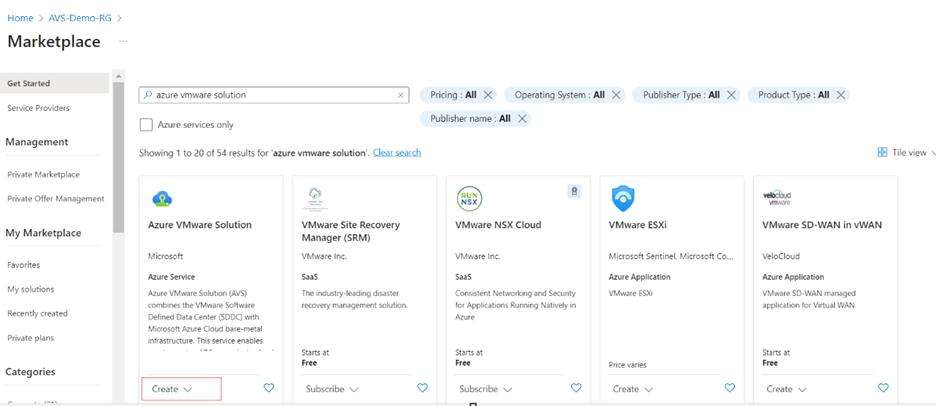This screenshot has height=406, width=936.
Task: Go to AVS-Demo-RG breadcrumb
Action: (x=81, y=18)
